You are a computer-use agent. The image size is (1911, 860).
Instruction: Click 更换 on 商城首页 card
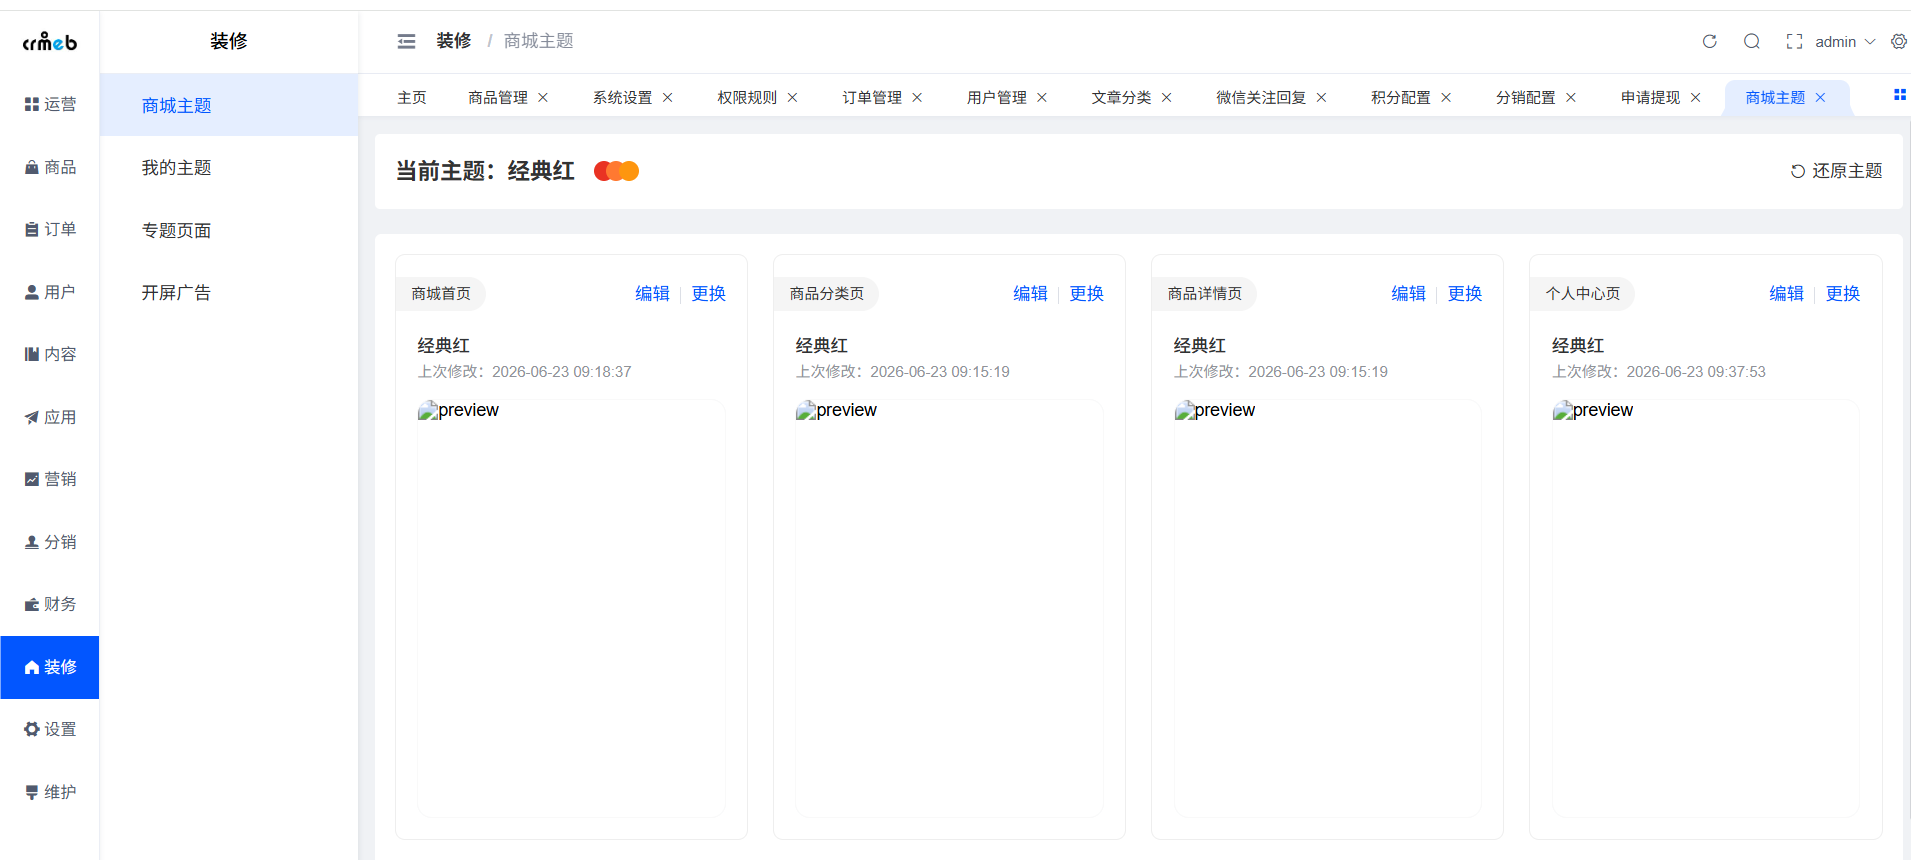point(709,293)
